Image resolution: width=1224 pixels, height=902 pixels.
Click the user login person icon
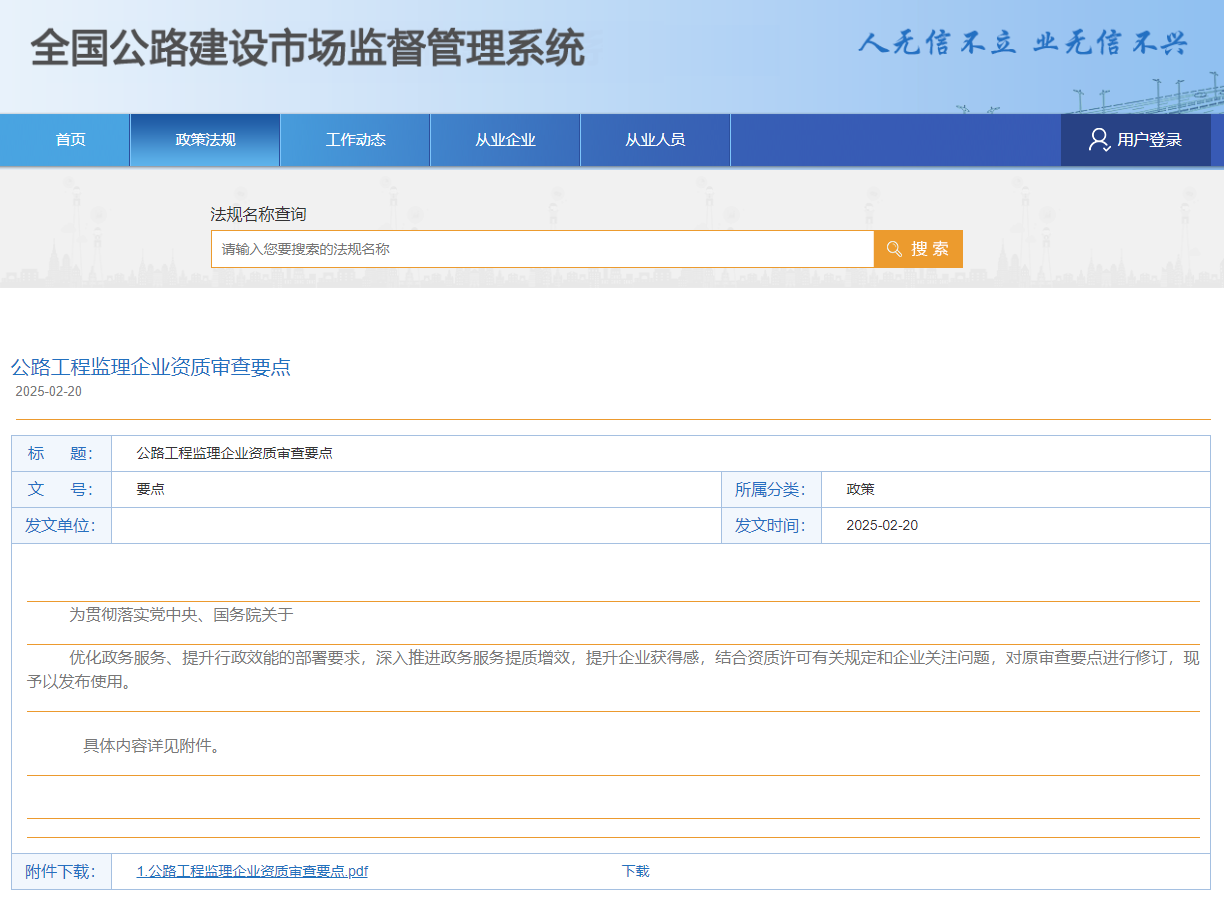pyautogui.click(x=1097, y=139)
